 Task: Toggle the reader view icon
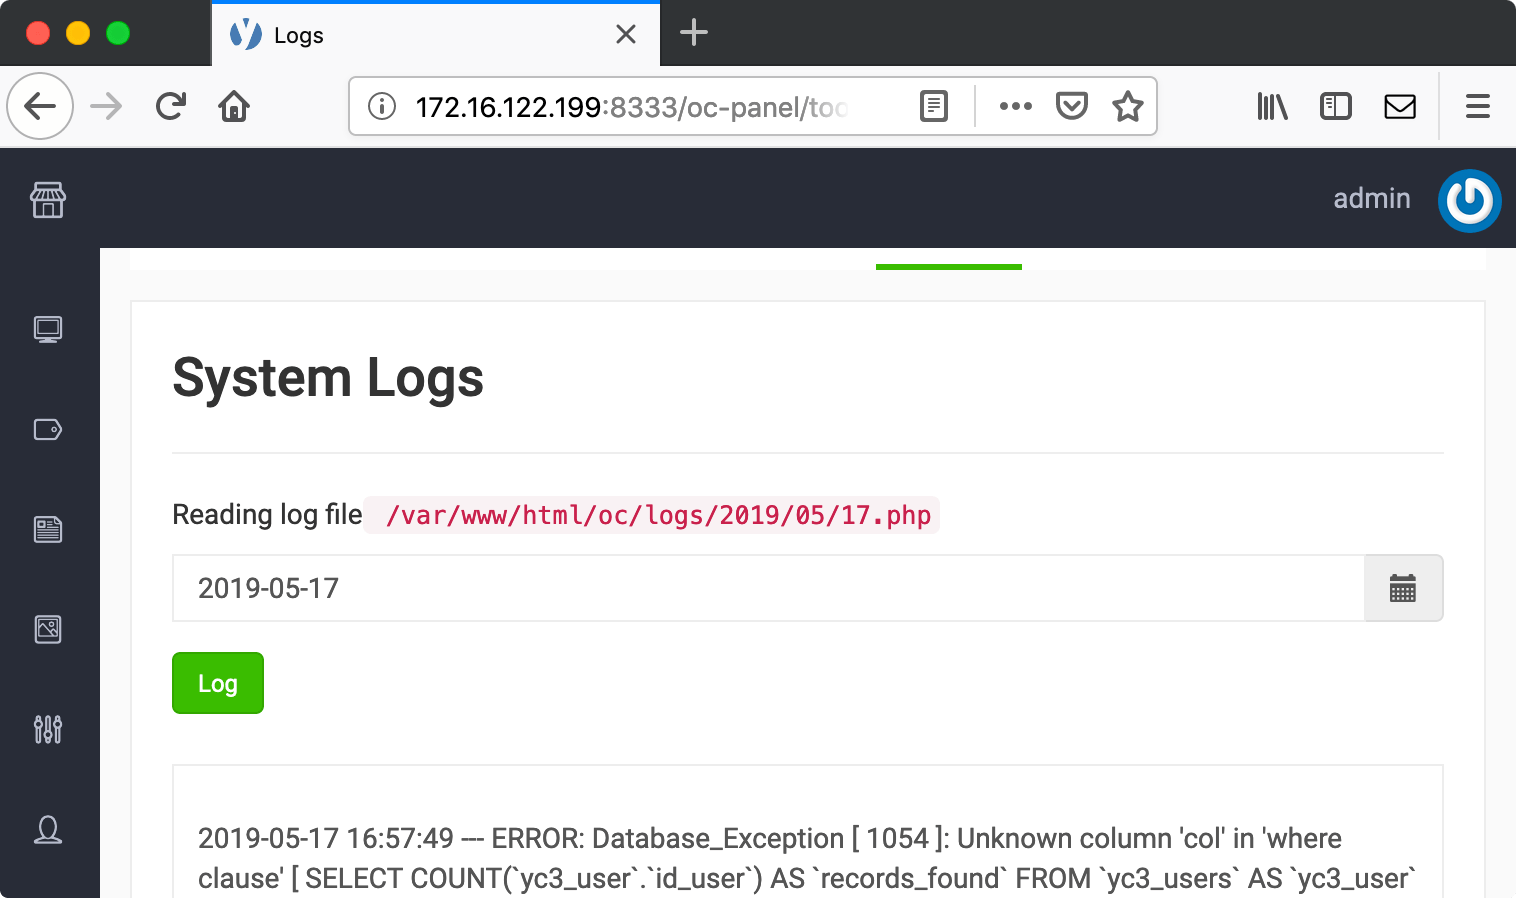[x=934, y=106]
